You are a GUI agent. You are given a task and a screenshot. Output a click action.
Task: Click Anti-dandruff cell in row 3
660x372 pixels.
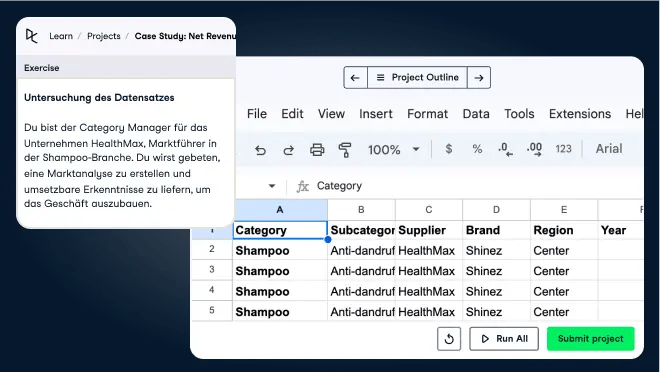click(361, 271)
